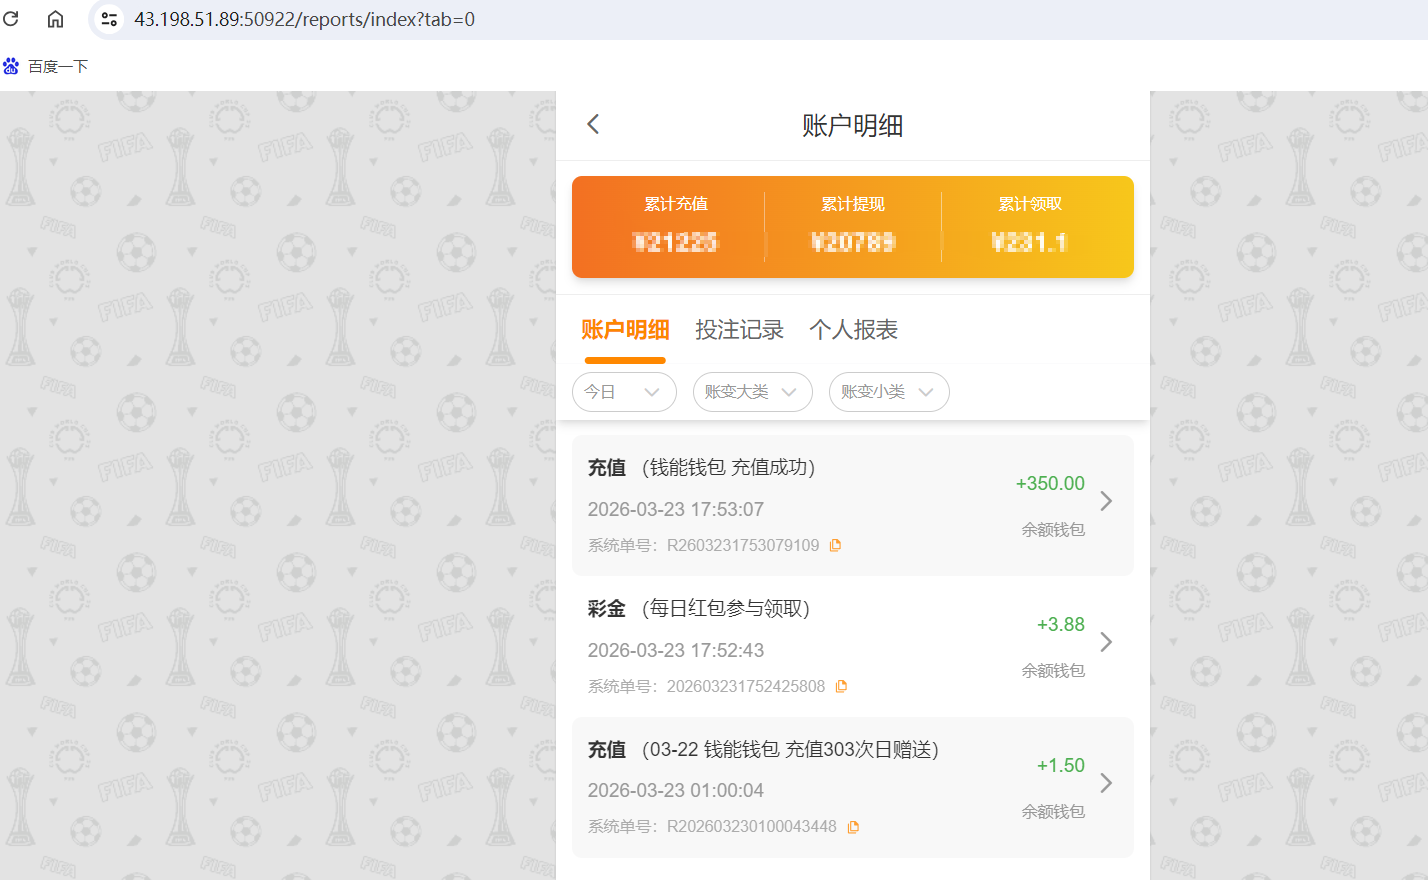Click the 累计提现 total amount
This screenshot has width=1428, height=880.
click(x=853, y=242)
